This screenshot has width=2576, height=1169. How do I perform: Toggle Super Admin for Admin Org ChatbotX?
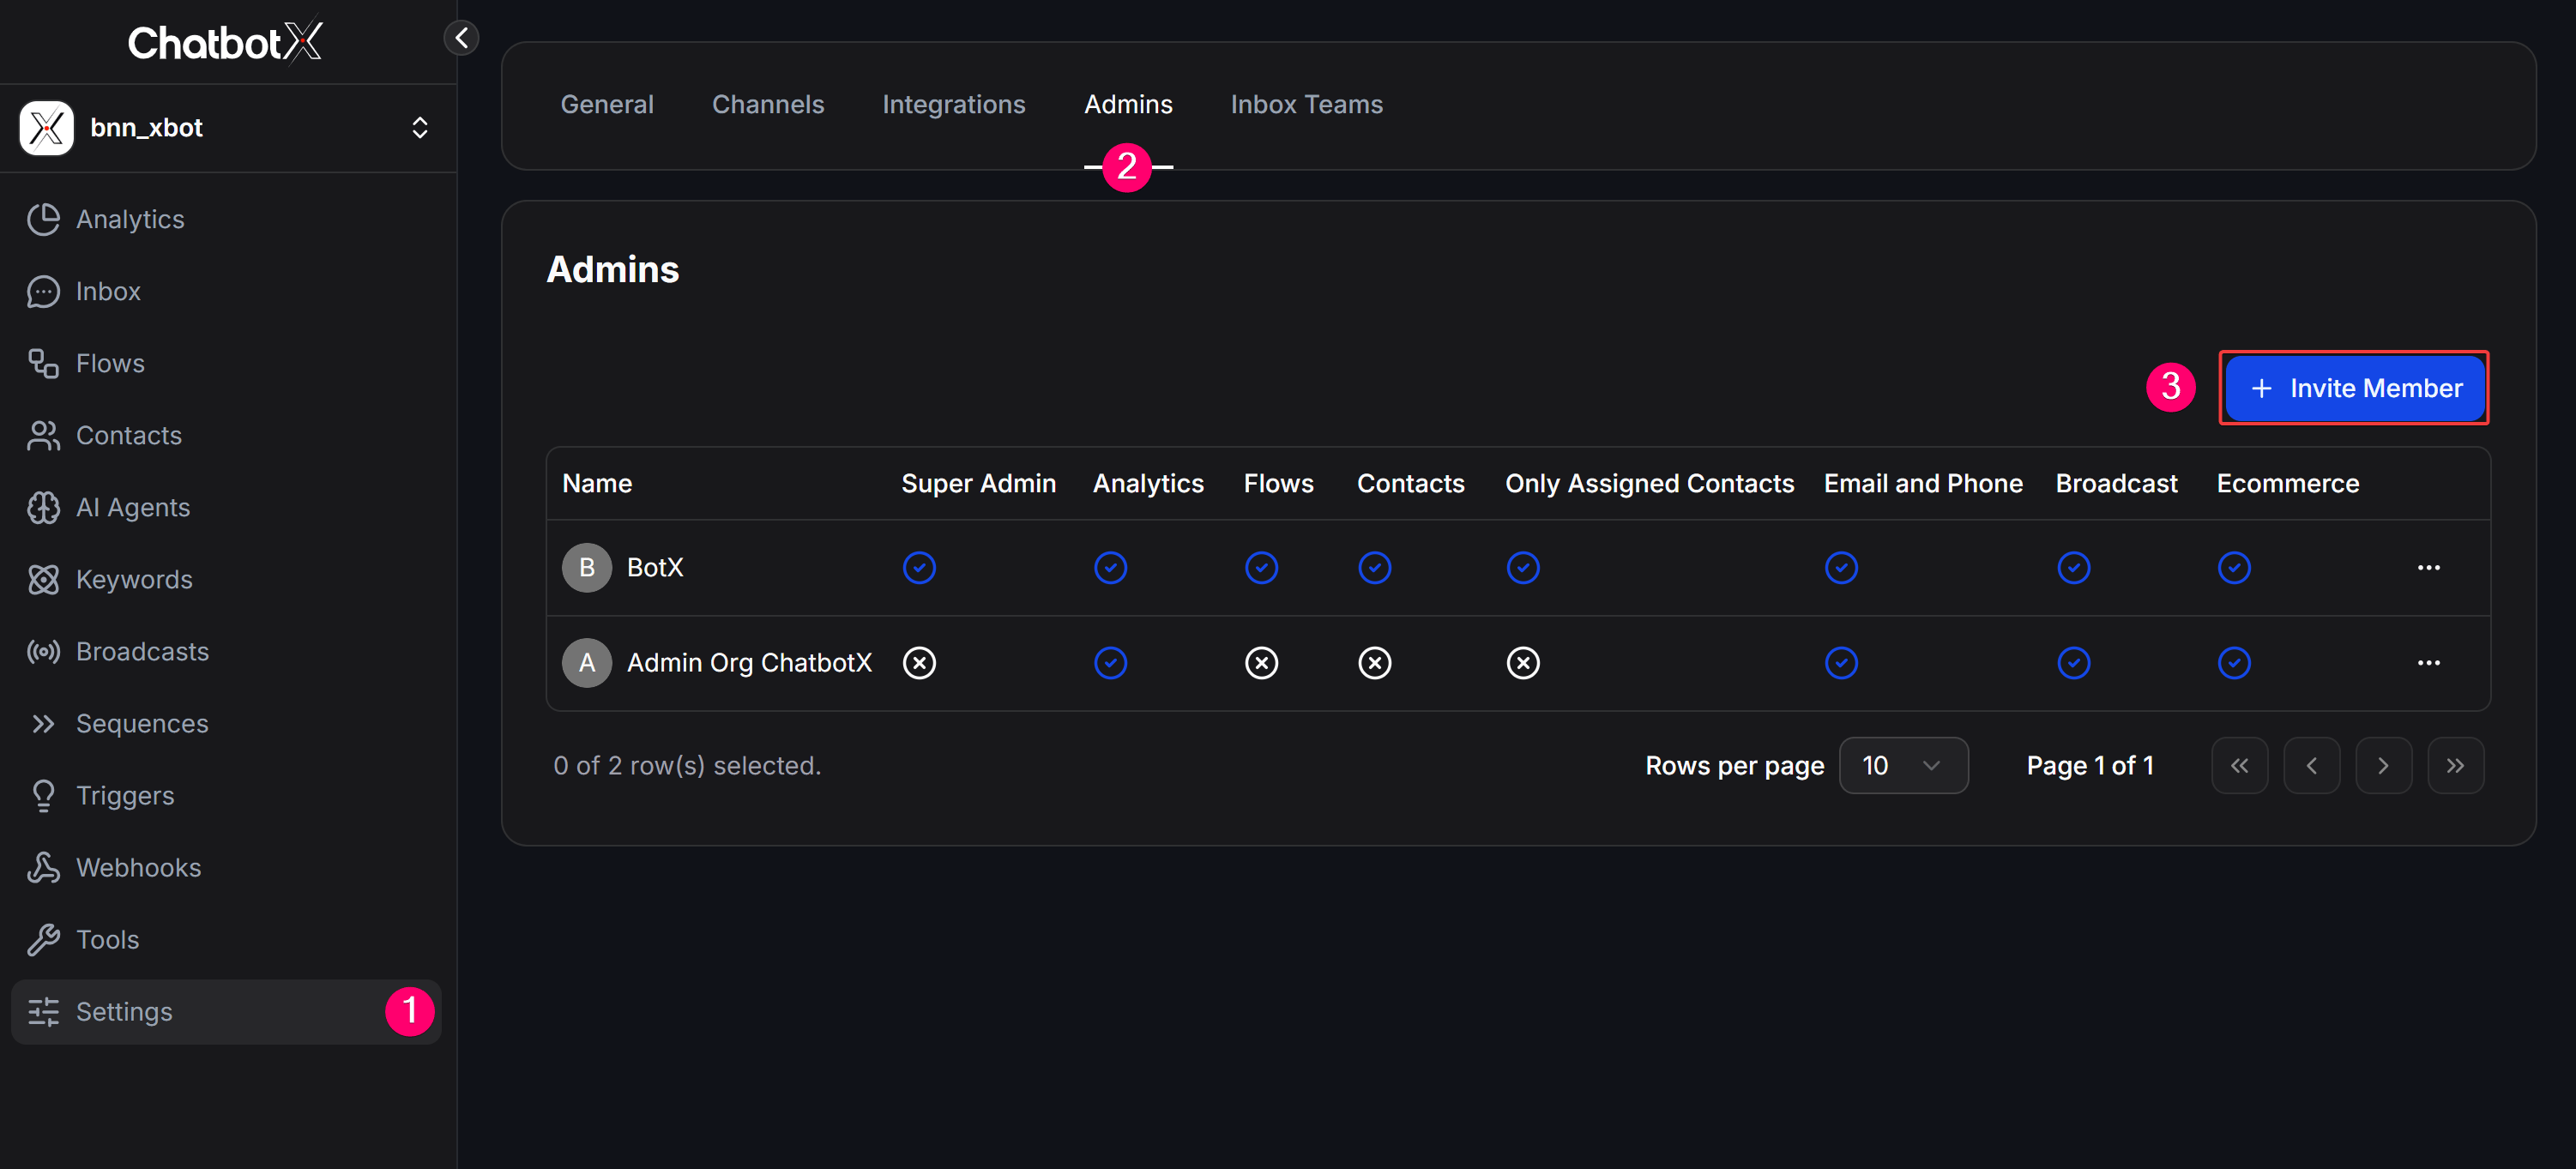(x=919, y=663)
